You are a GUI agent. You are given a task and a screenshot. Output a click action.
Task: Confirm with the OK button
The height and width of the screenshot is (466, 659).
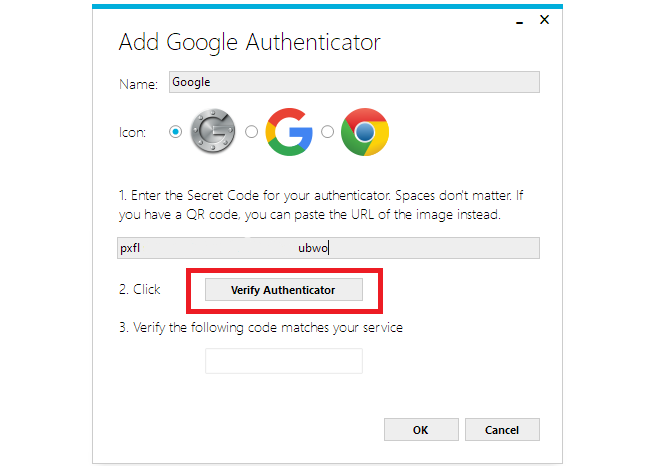(x=420, y=429)
